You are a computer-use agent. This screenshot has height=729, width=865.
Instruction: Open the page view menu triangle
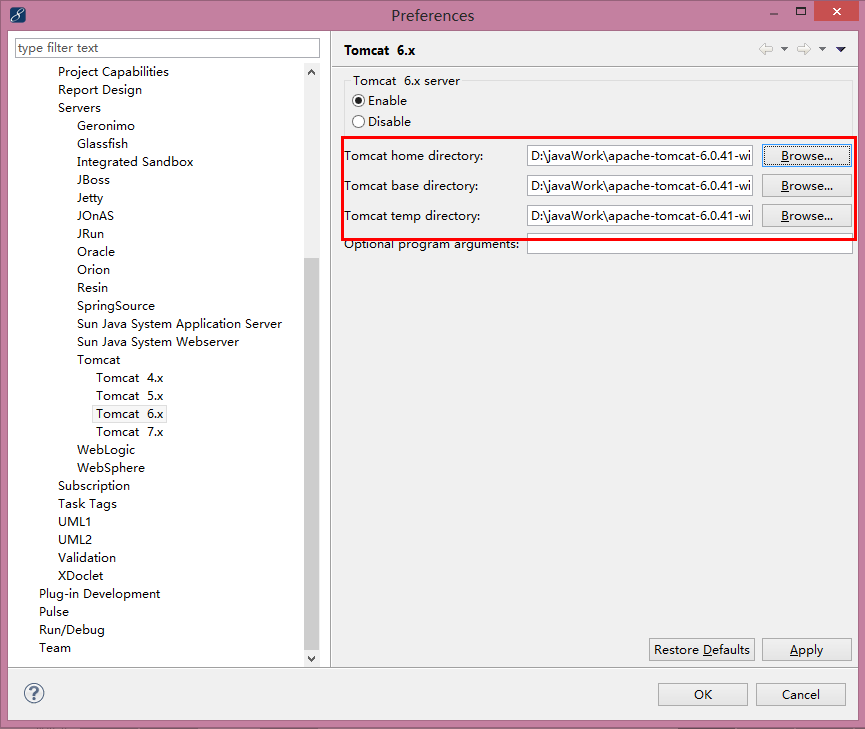point(841,49)
